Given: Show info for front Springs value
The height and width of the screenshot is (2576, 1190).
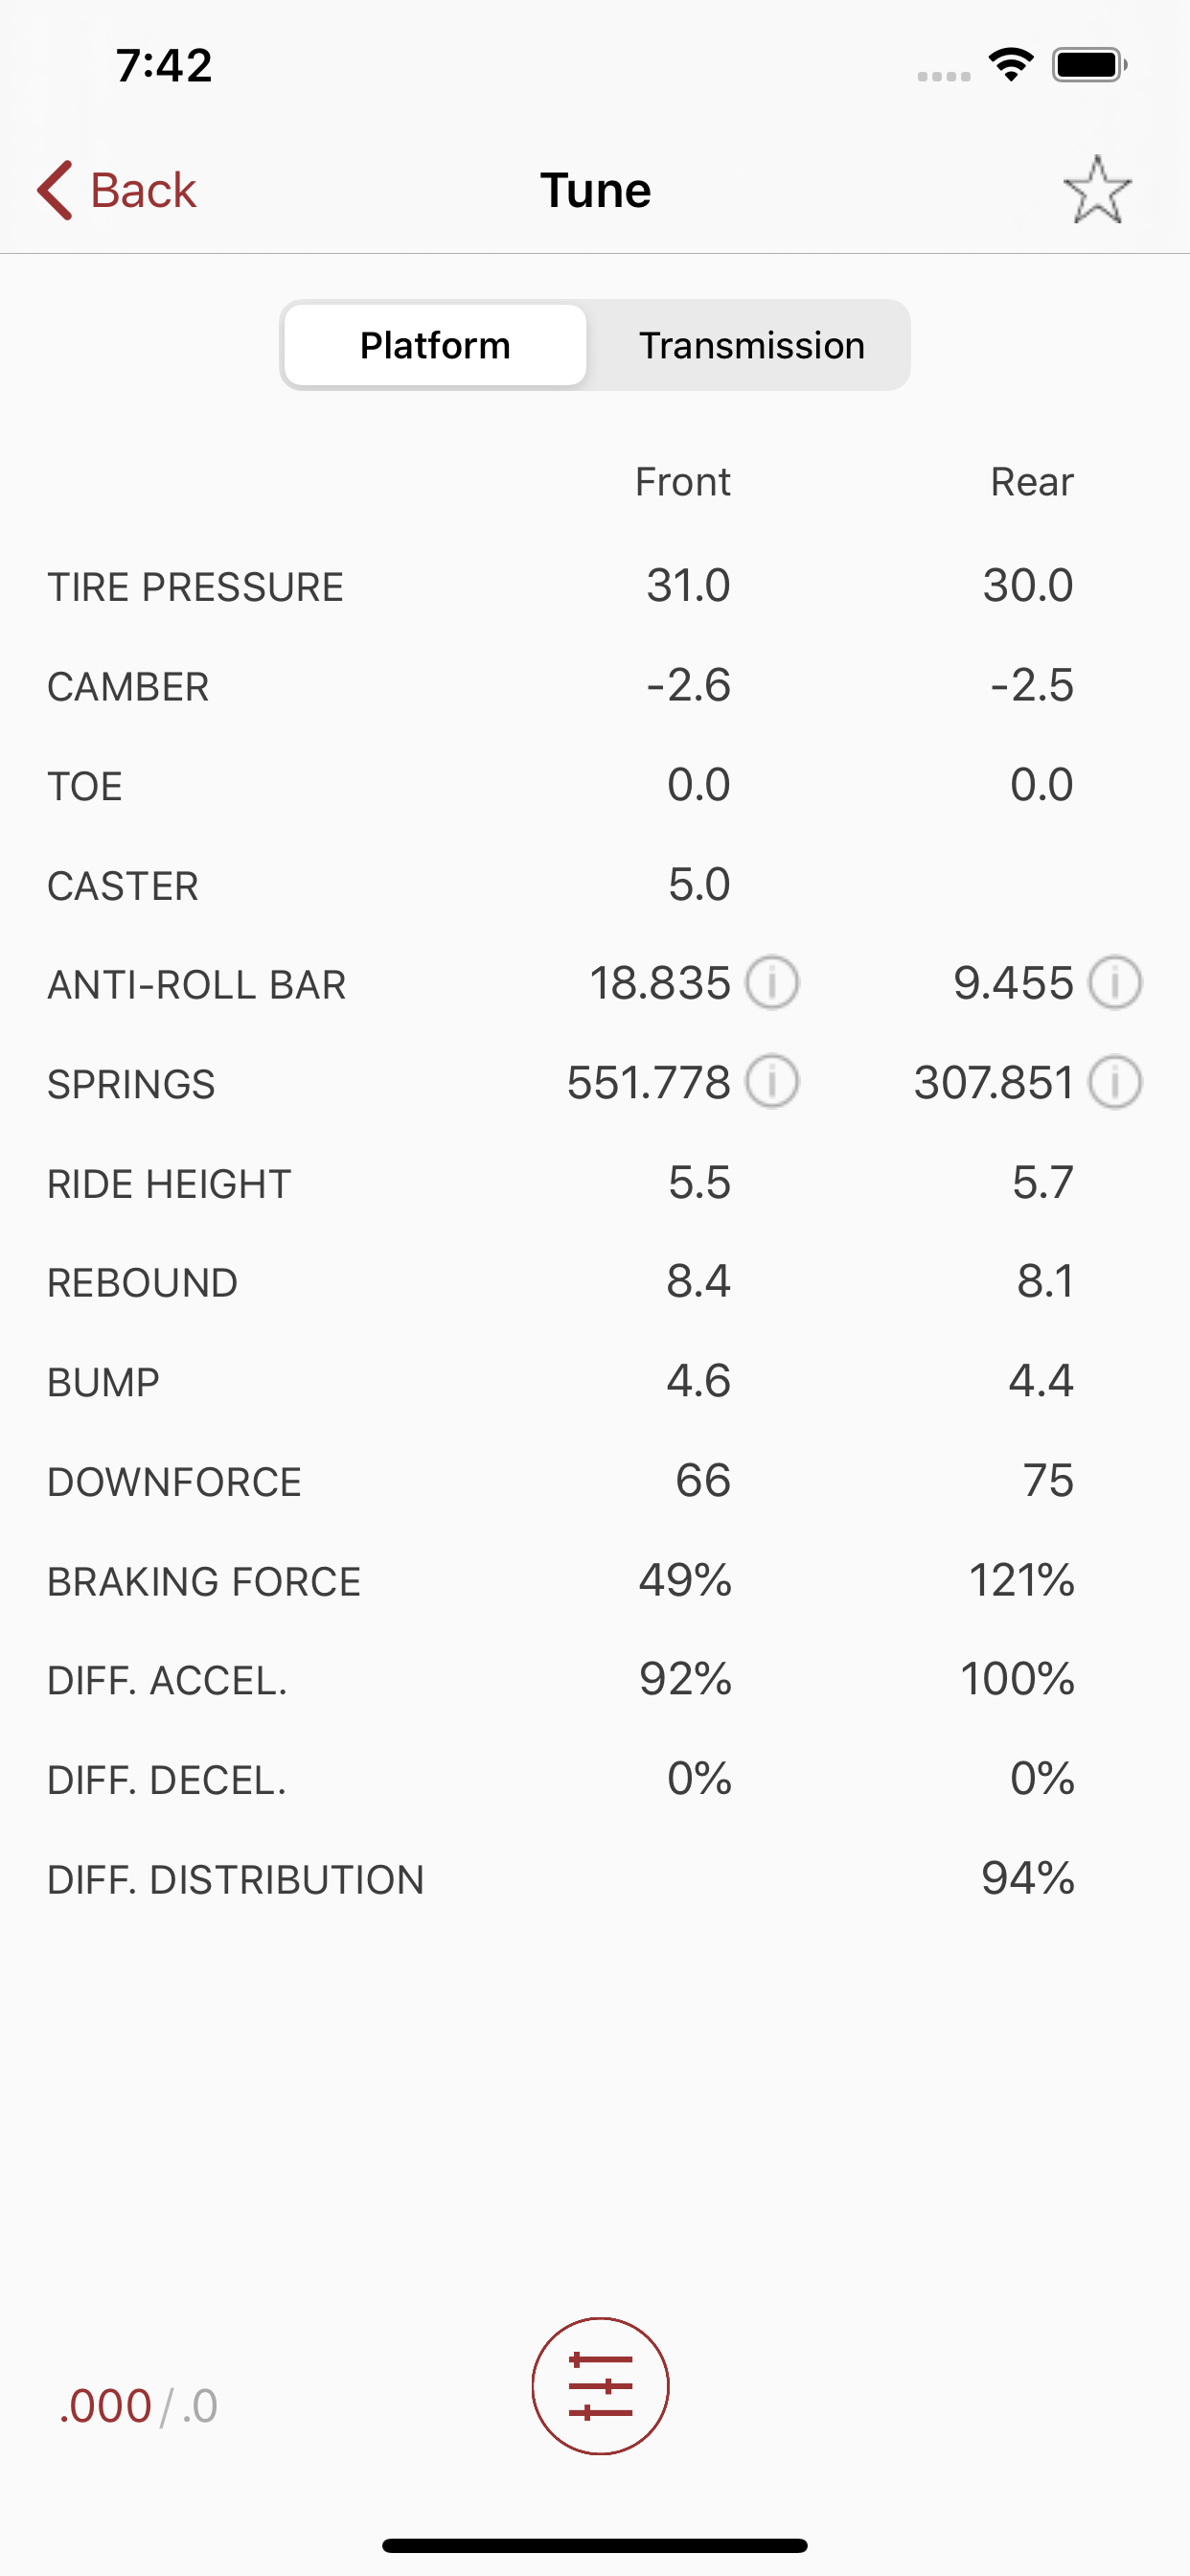Looking at the screenshot, I should [x=775, y=1081].
